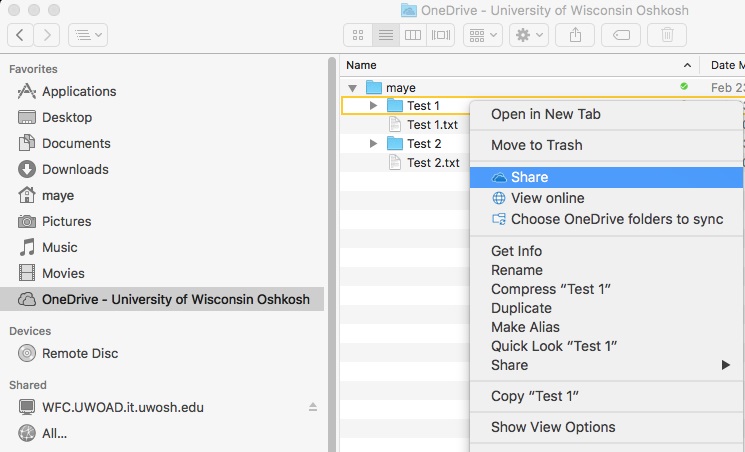Collapse the maye folder disclosure triangle
This screenshot has width=745, height=452.
[x=352, y=88]
